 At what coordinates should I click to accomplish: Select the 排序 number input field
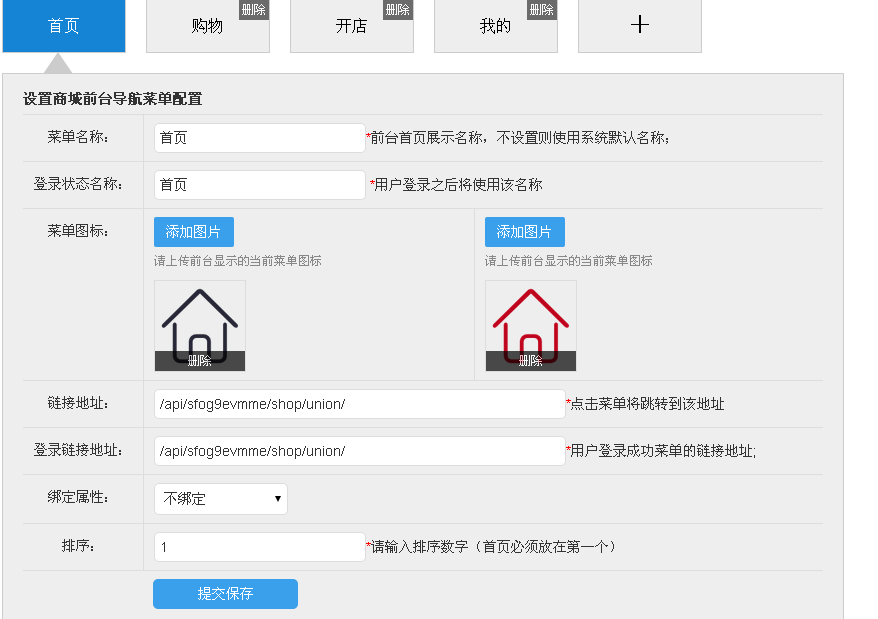point(259,547)
